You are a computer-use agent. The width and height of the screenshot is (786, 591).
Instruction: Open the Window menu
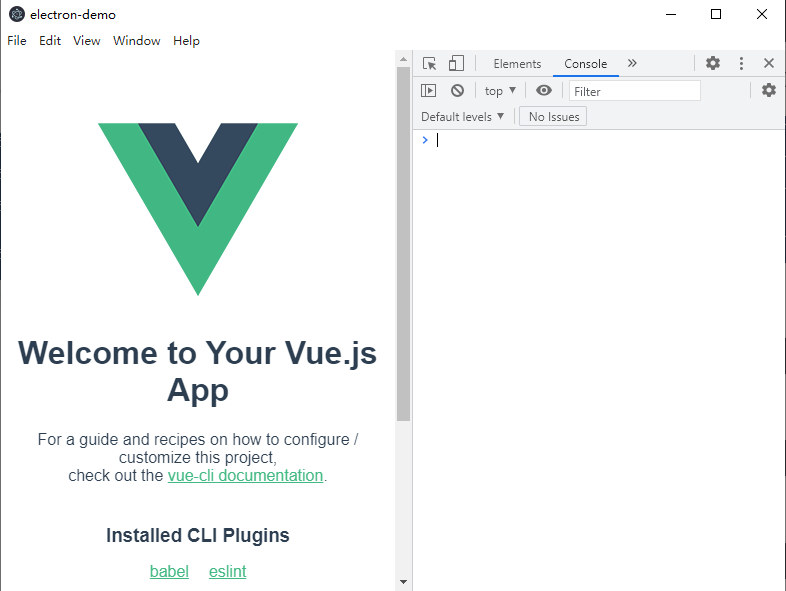[136, 41]
